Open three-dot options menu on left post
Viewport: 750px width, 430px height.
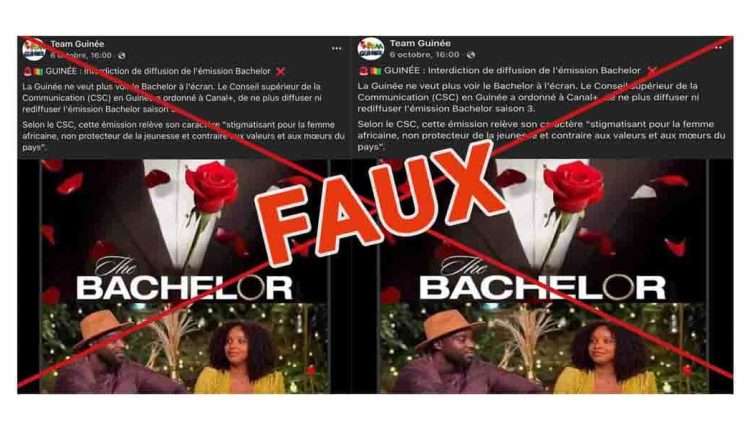[x=337, y=48]
